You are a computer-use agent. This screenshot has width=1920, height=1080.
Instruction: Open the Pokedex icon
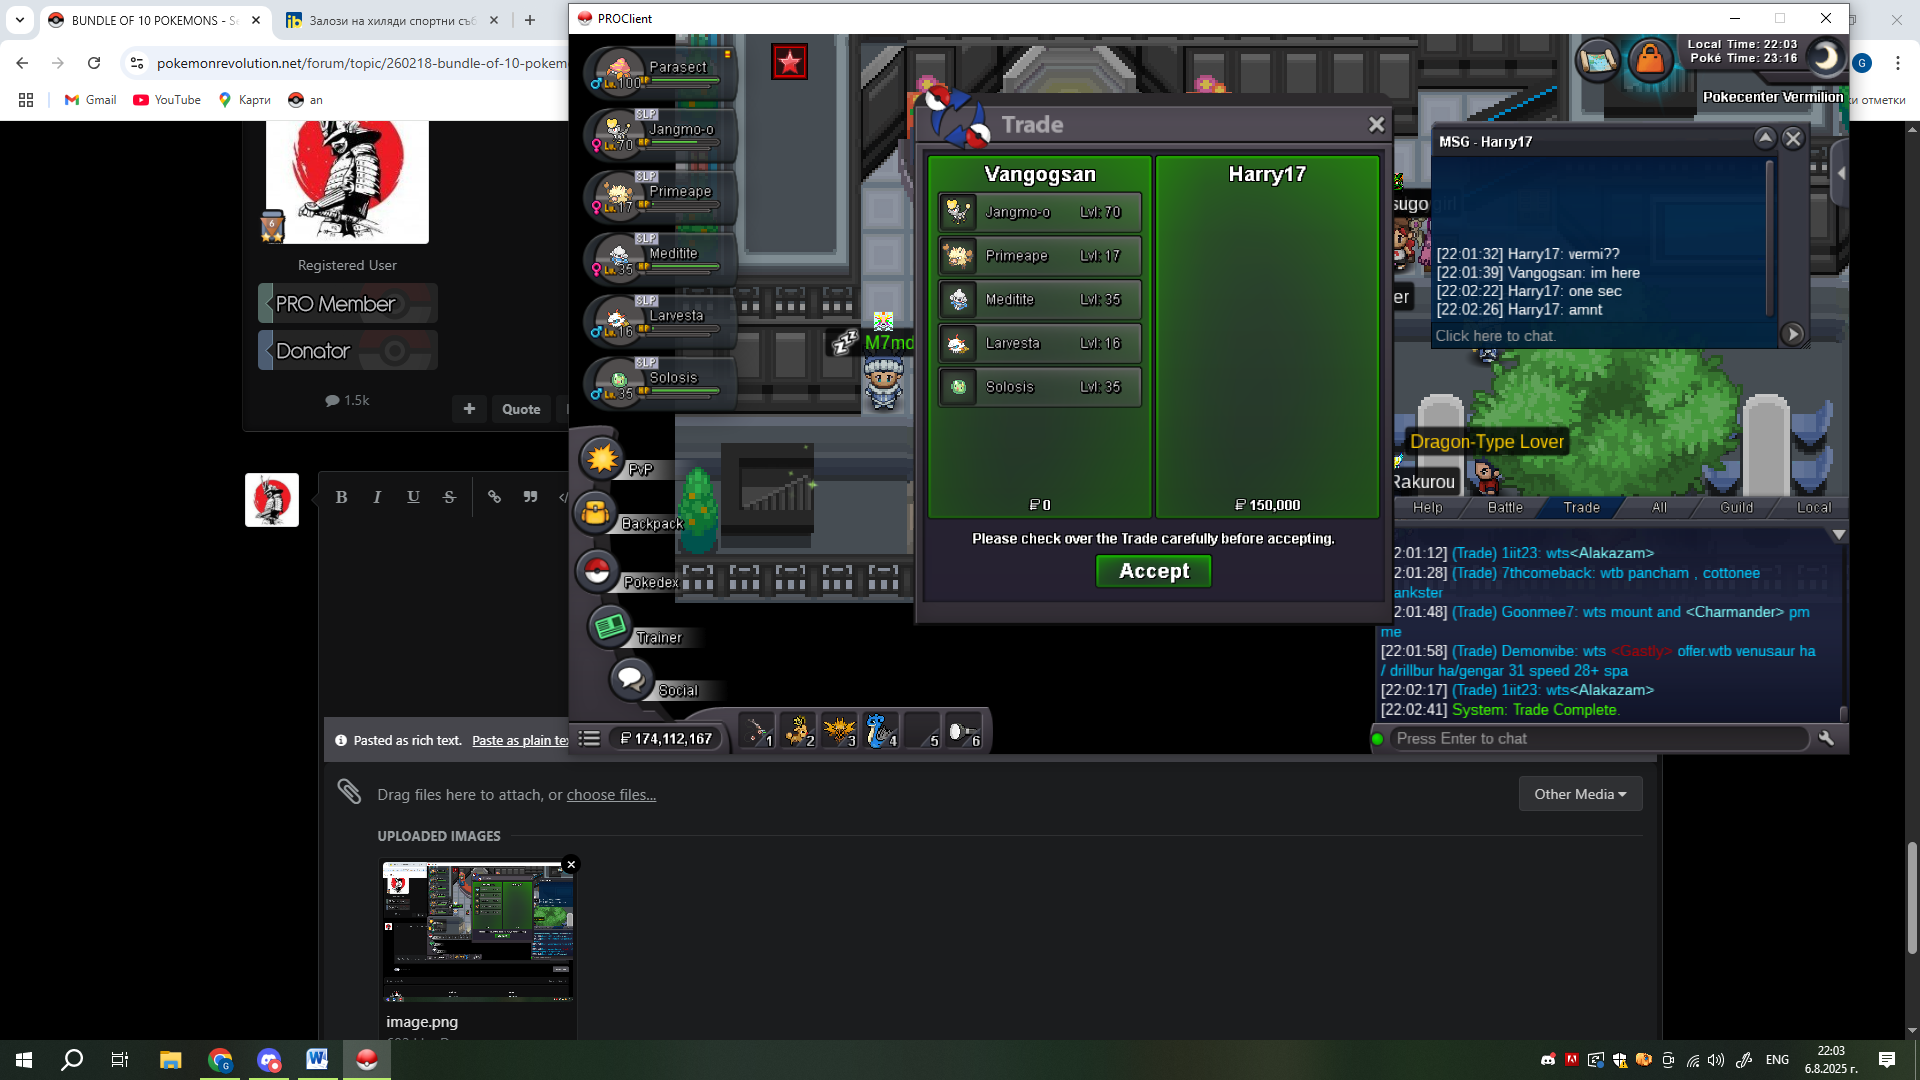pyautogui.click(x=598, y=571)
